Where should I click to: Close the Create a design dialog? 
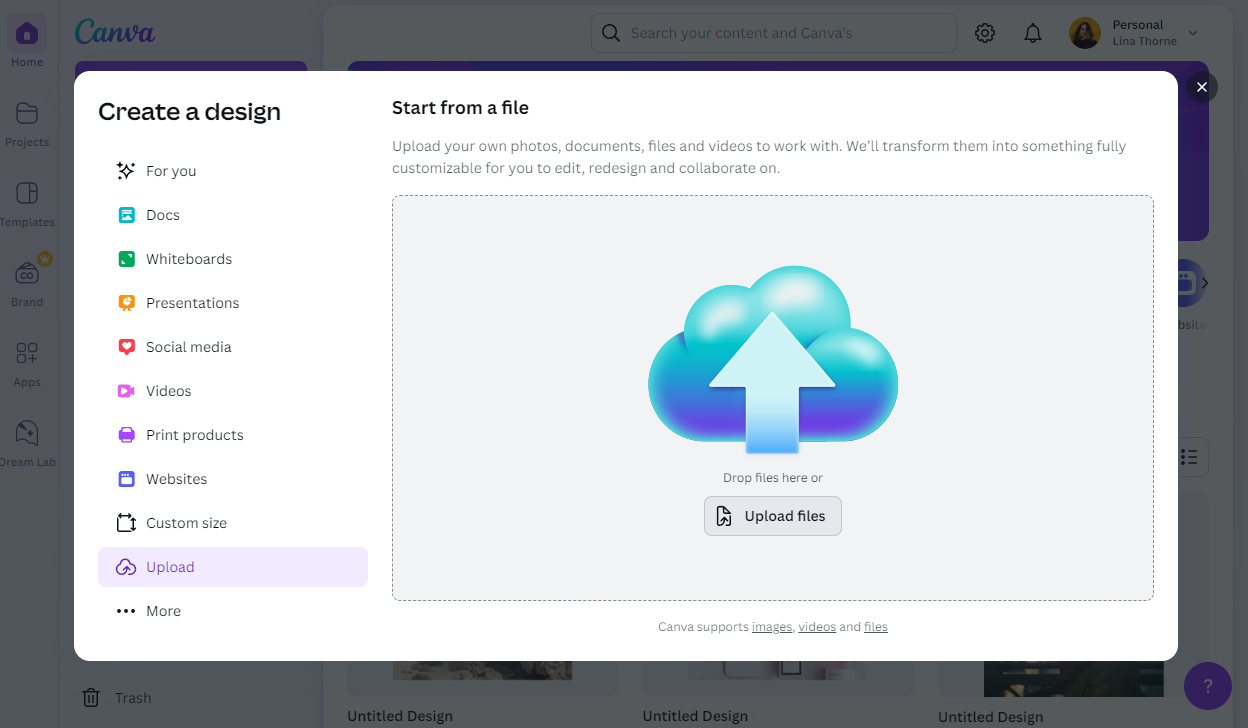tap(1202, 87)
